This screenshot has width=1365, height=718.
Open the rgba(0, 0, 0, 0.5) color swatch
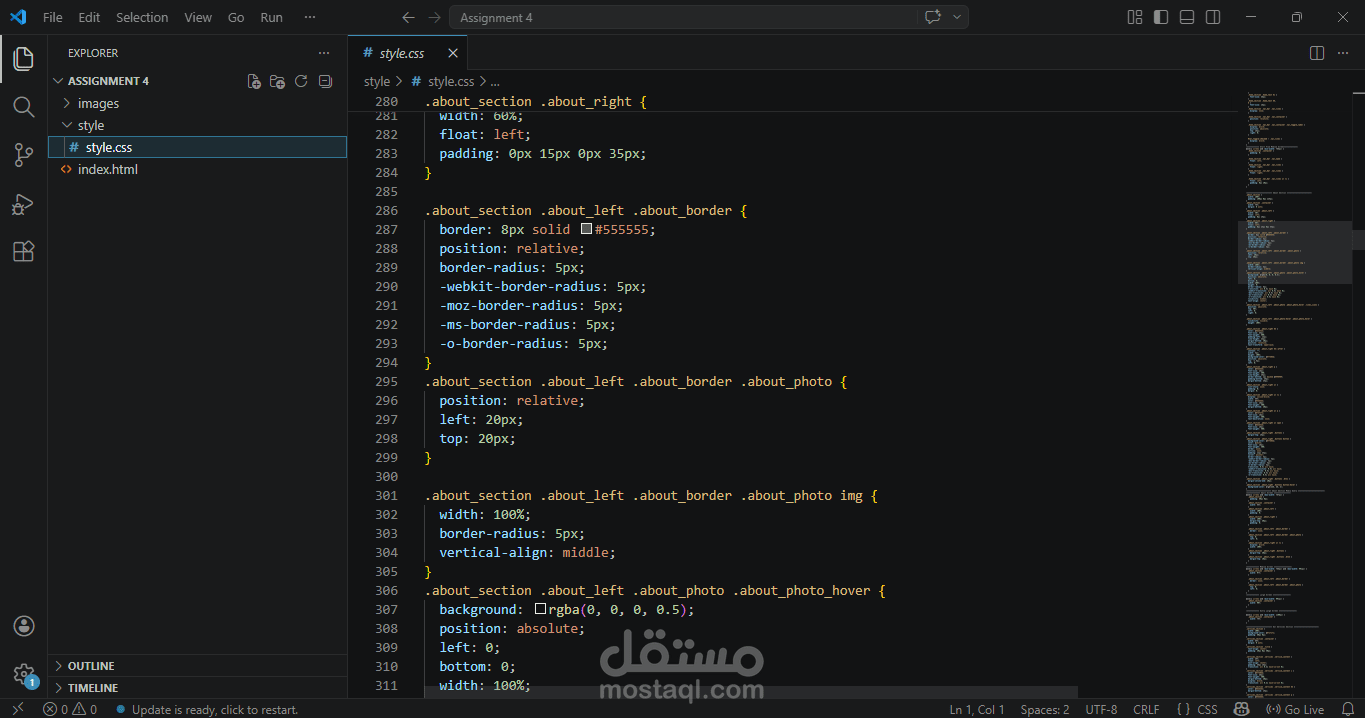tap(540, 609)
